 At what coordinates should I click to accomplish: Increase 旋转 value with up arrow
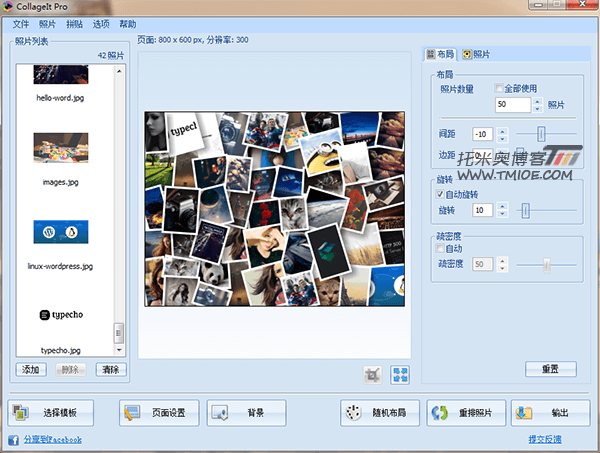click(x=502, y=207)
